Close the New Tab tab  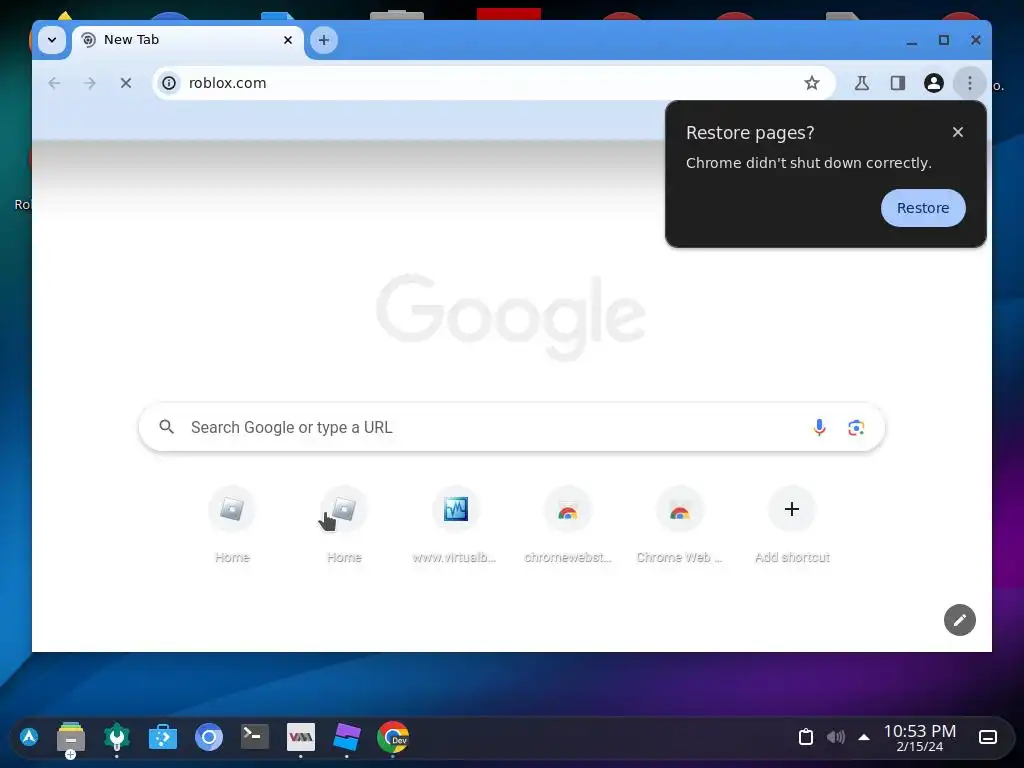click(287, 40)
